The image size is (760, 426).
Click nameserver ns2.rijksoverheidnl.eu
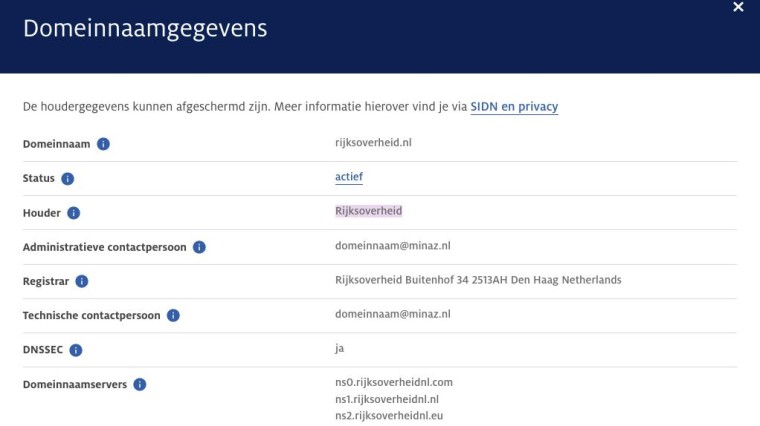[x=389, y=416]
